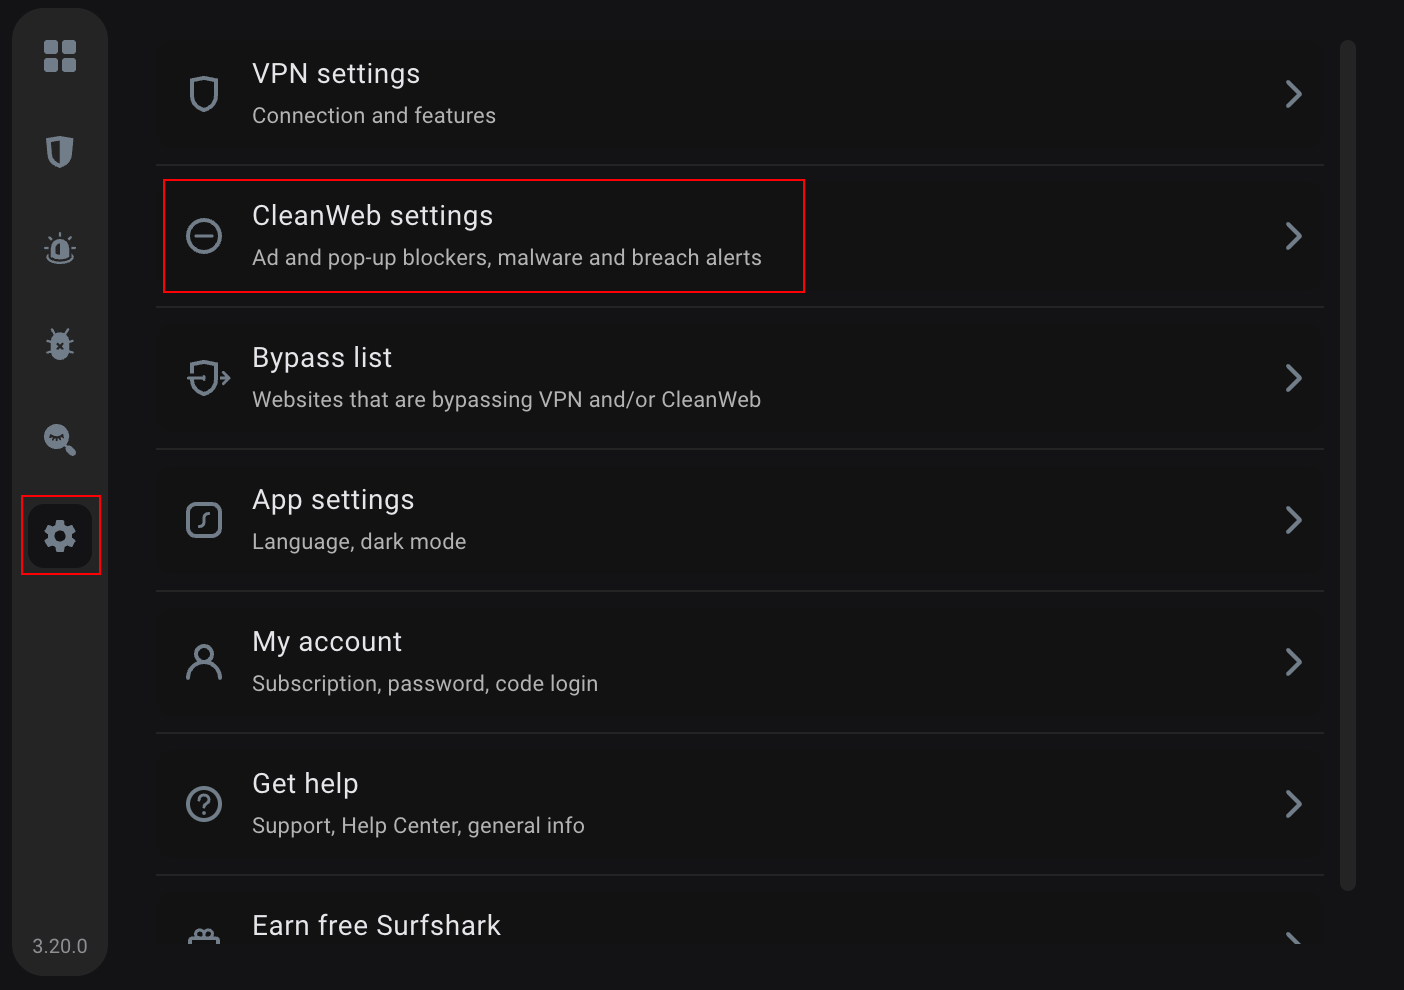The image size is (1404, 990).
Task: Open the Search magnifier icon in sidebar
Action: (60, 440)
